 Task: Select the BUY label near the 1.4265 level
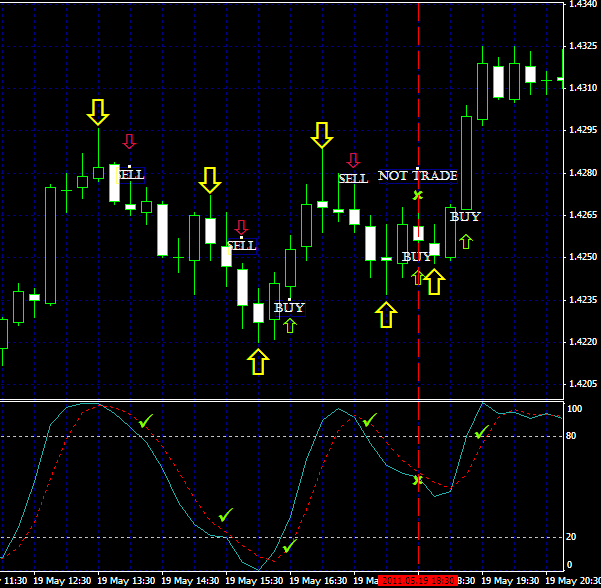pos(465,217)
